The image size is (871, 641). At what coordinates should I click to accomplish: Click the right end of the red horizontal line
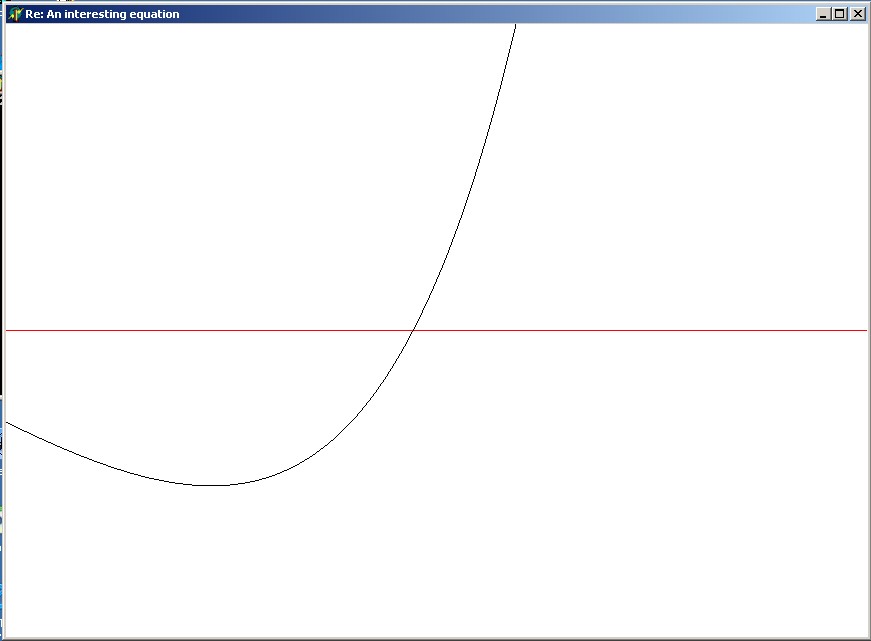point(864,330)
